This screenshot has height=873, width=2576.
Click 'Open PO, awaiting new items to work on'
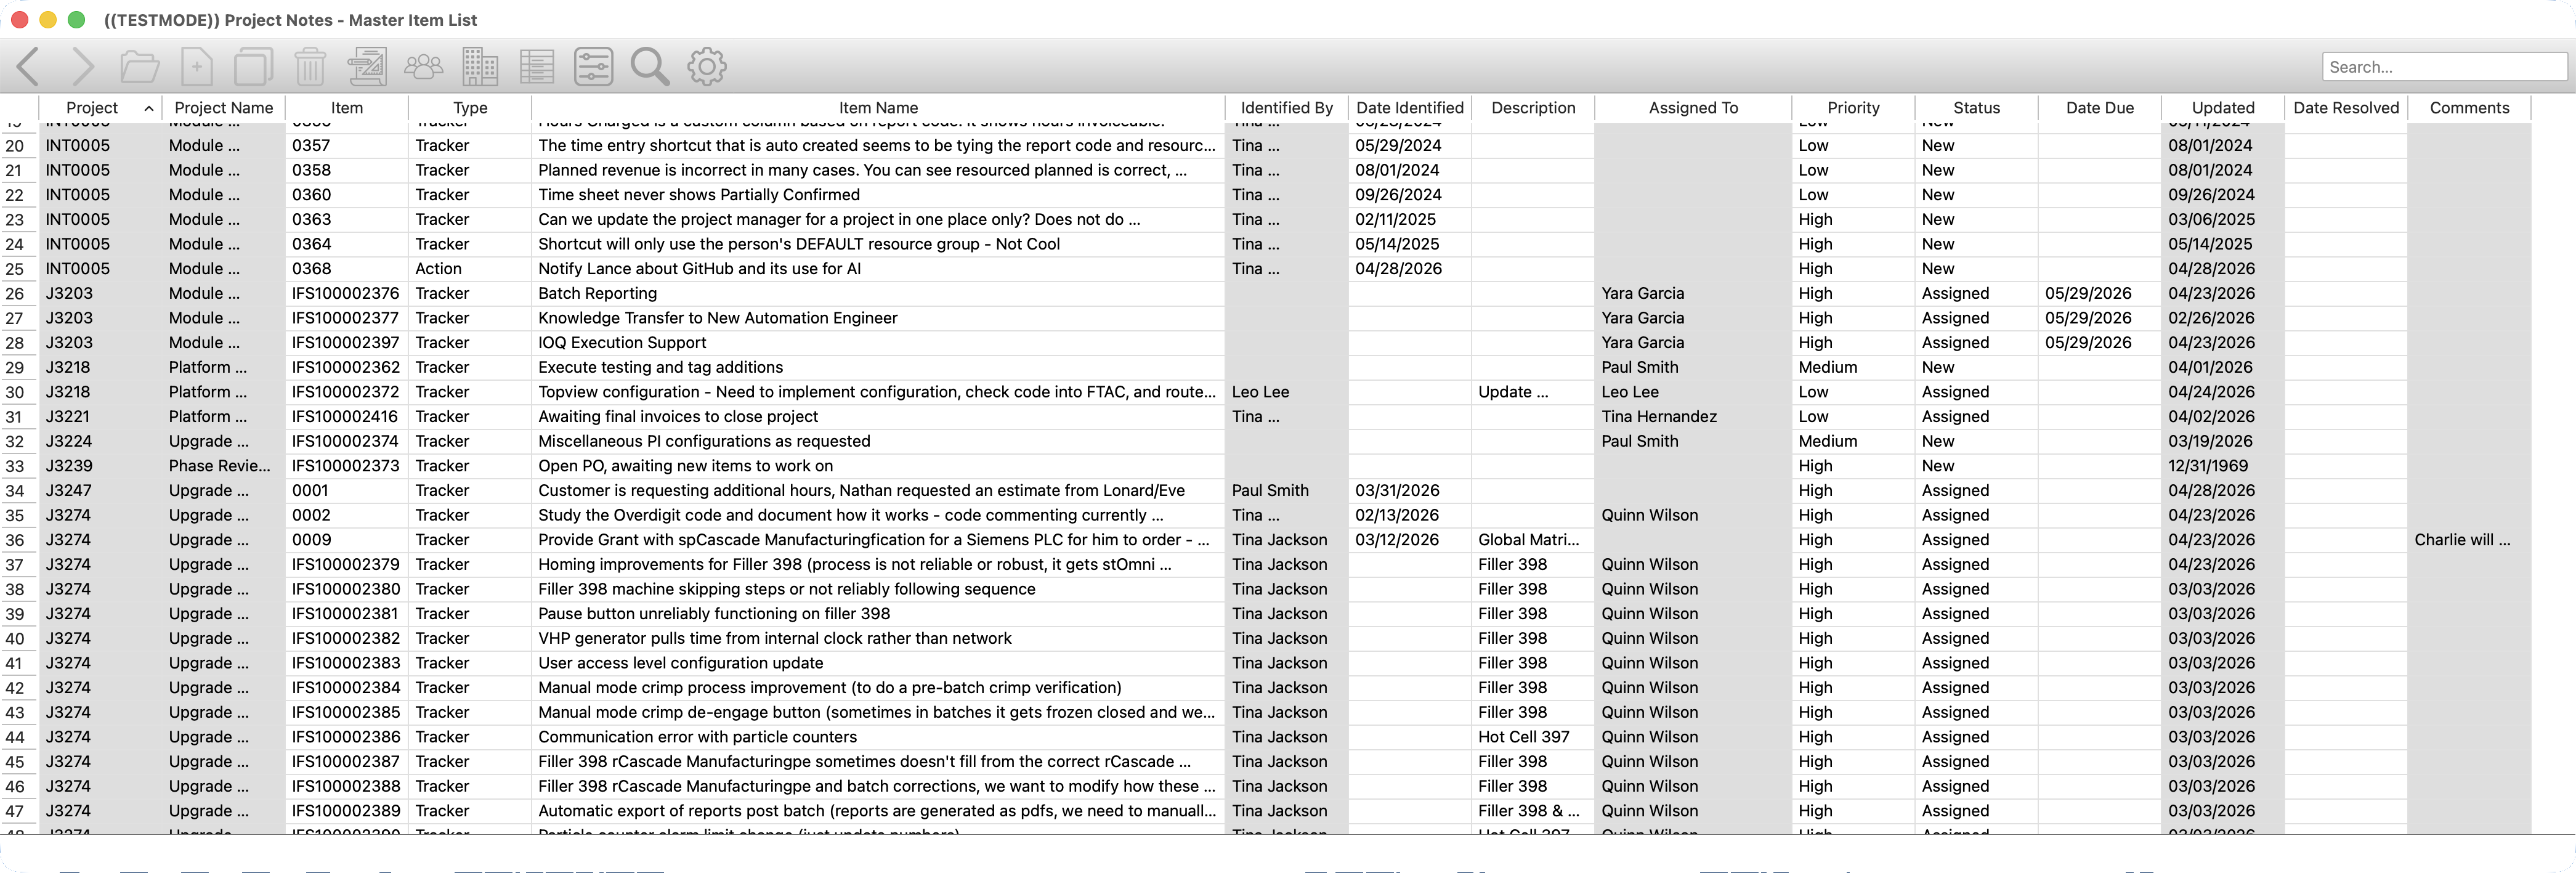click(x=878, y=466)
